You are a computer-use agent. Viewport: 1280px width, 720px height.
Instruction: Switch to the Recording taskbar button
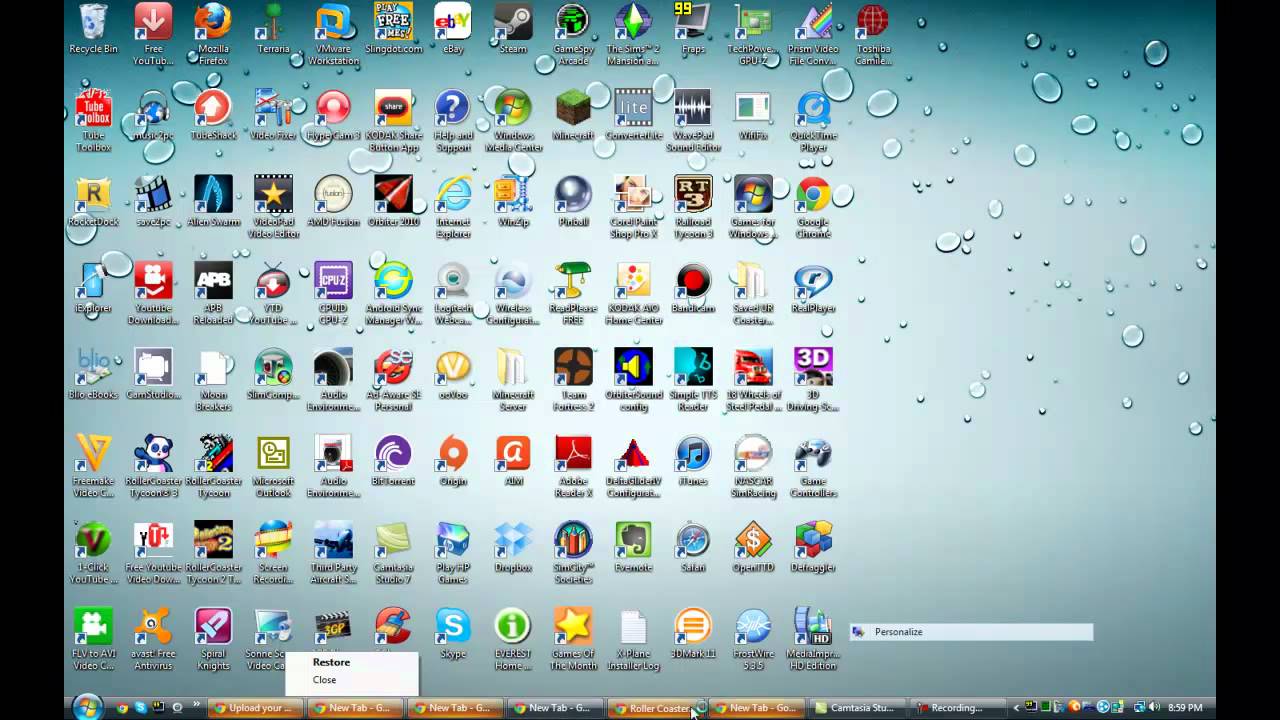(957, 708)
